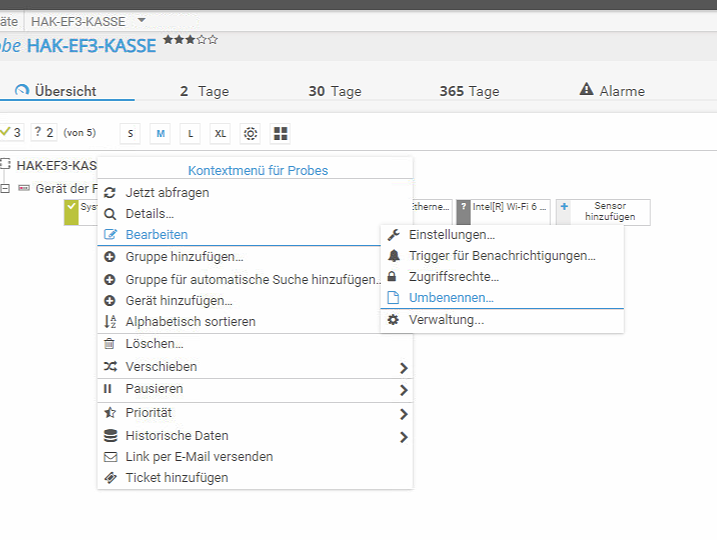Click the gear icon in view toolbar
Viewport: 717px width, 540px height.
pos(250,133)
